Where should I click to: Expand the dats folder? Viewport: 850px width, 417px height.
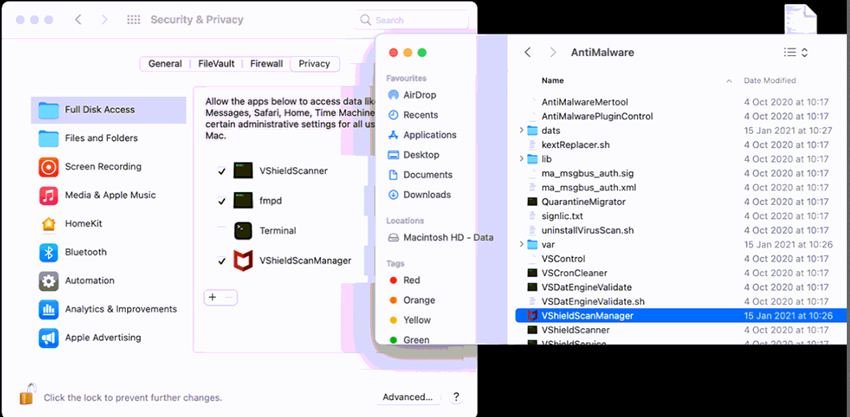coord(521,131)
